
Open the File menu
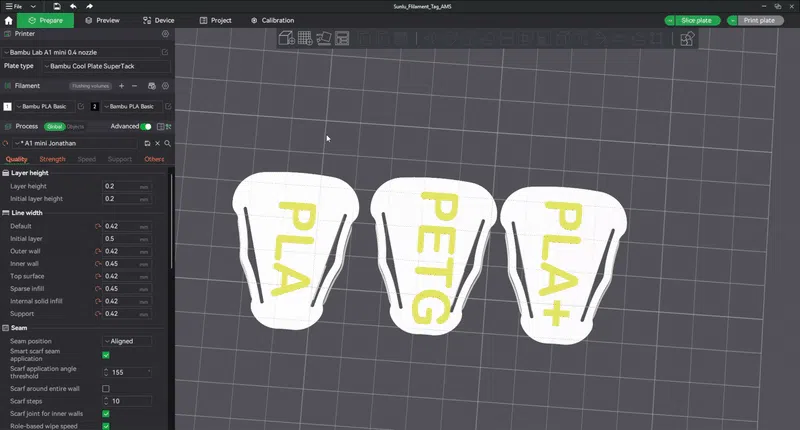click(14, 7)
